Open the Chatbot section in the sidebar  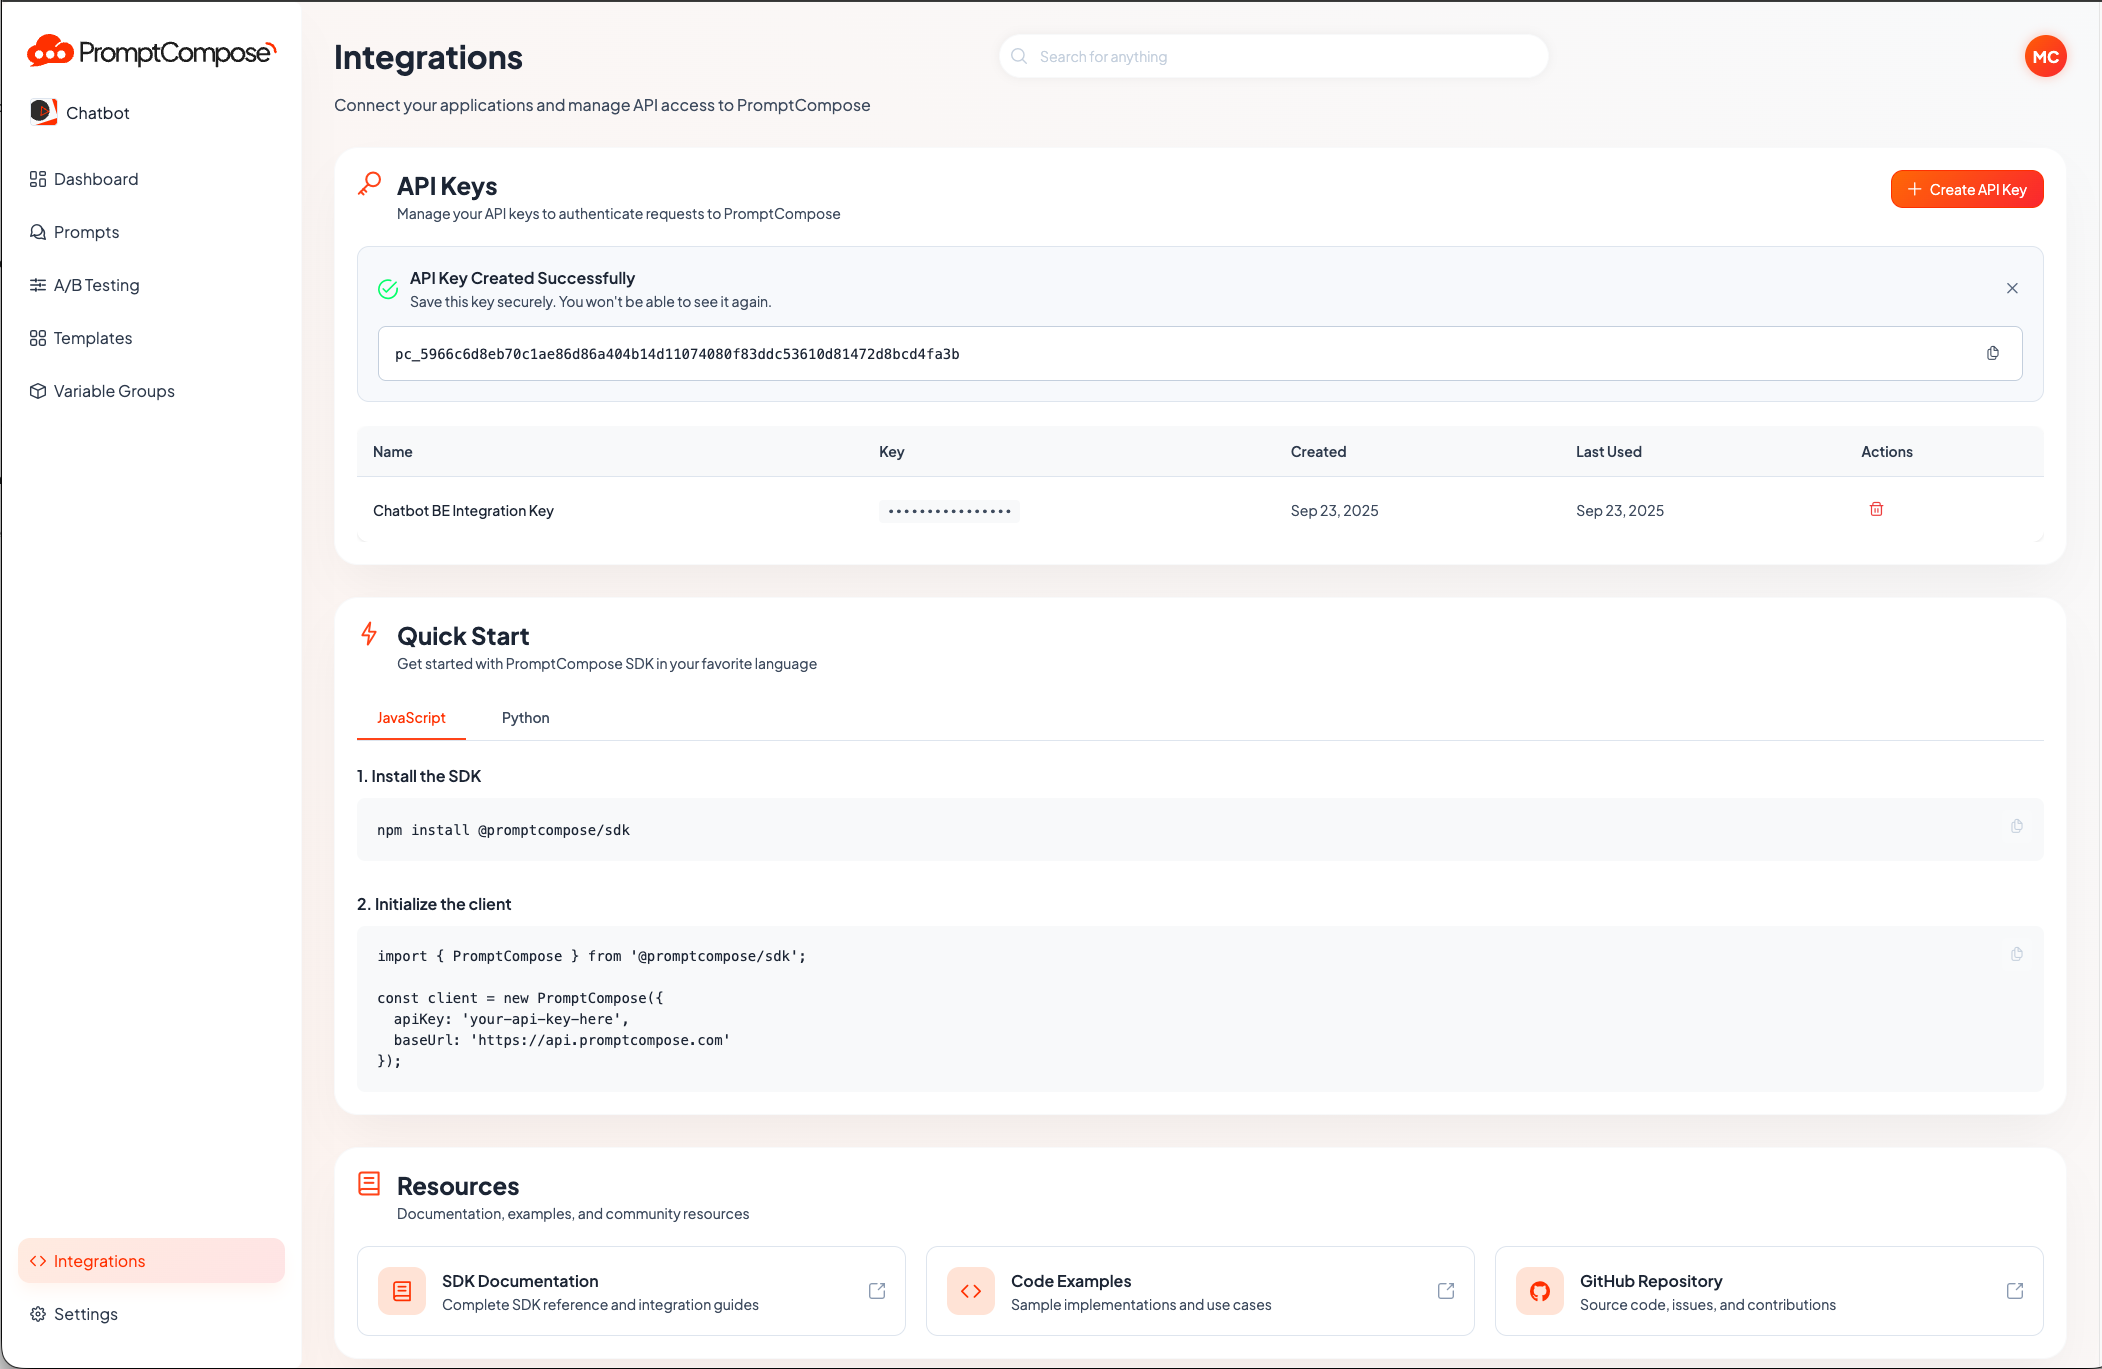(x=97, y=112)
